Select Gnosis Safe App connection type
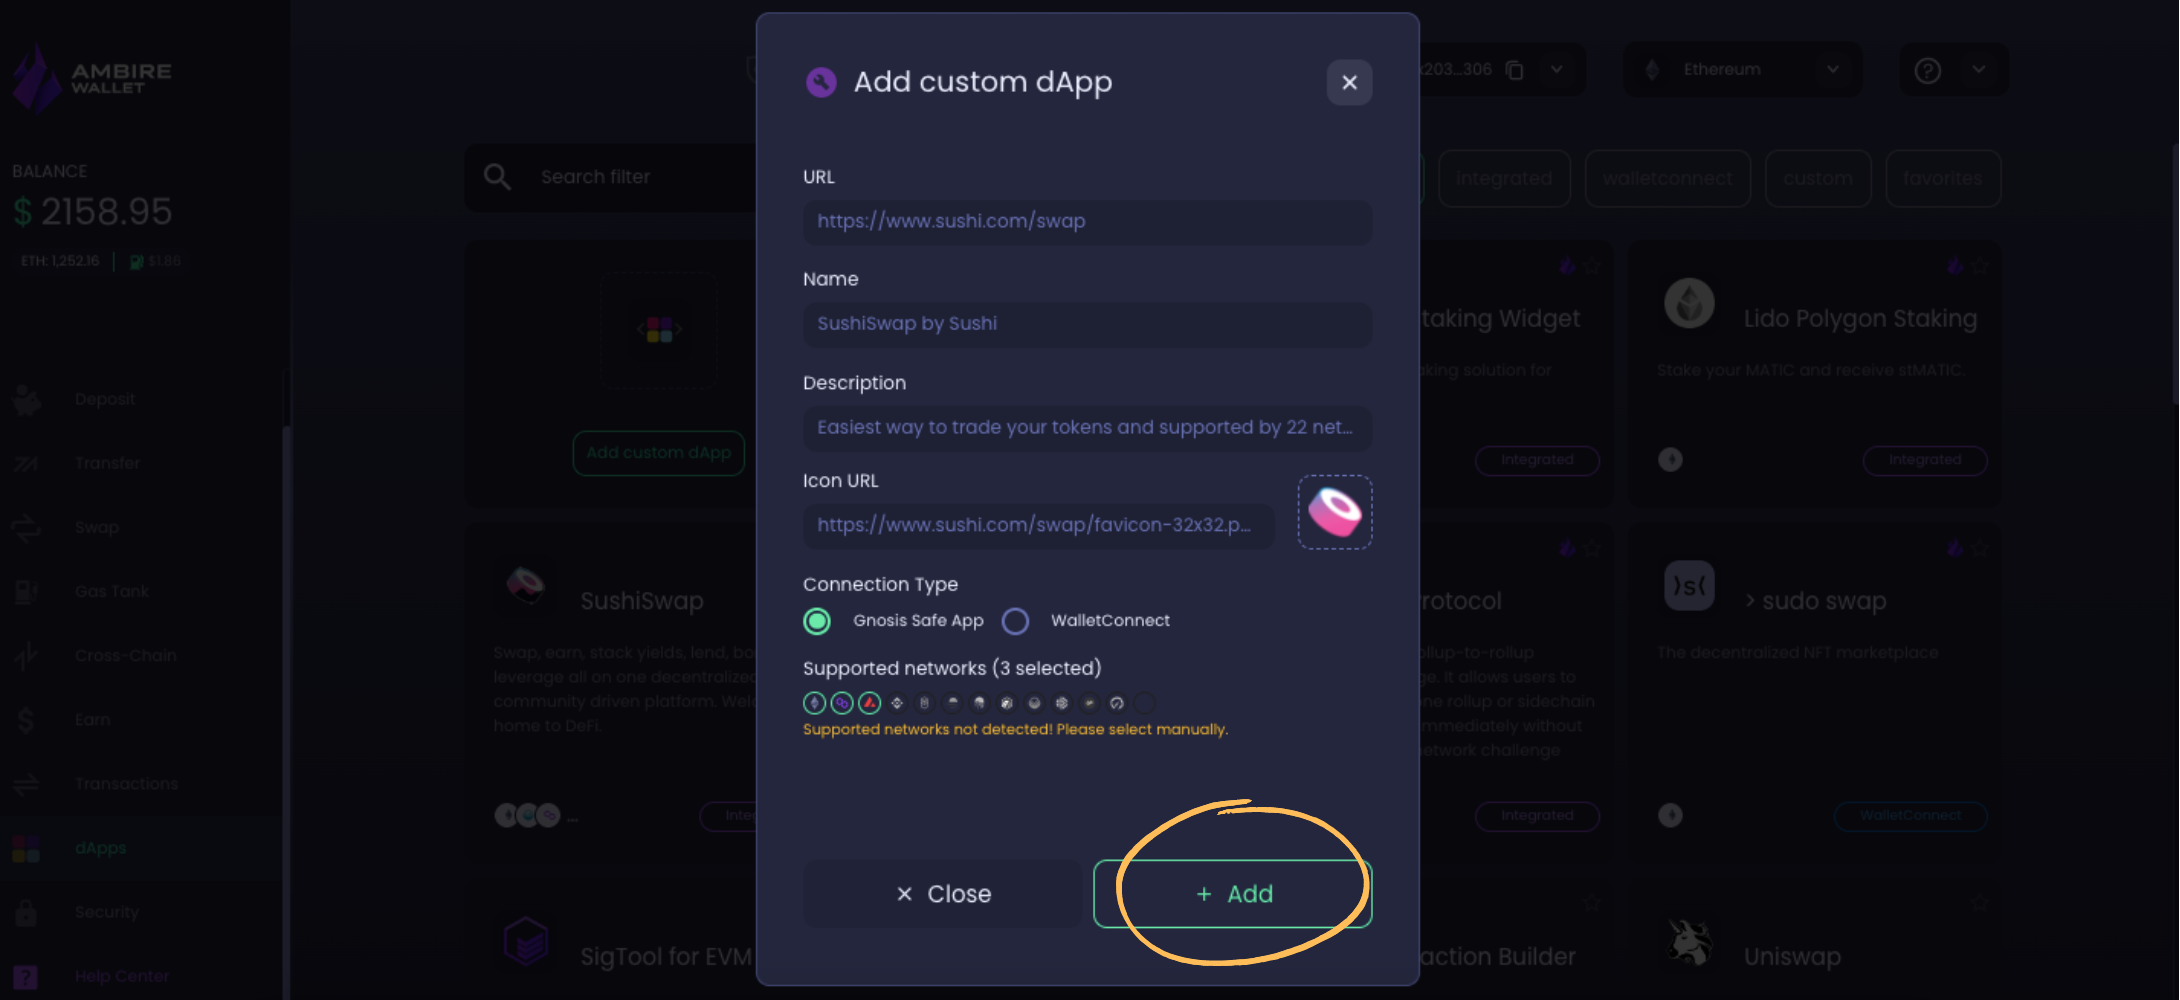The image size is (2180, 1000). [817, 621]
